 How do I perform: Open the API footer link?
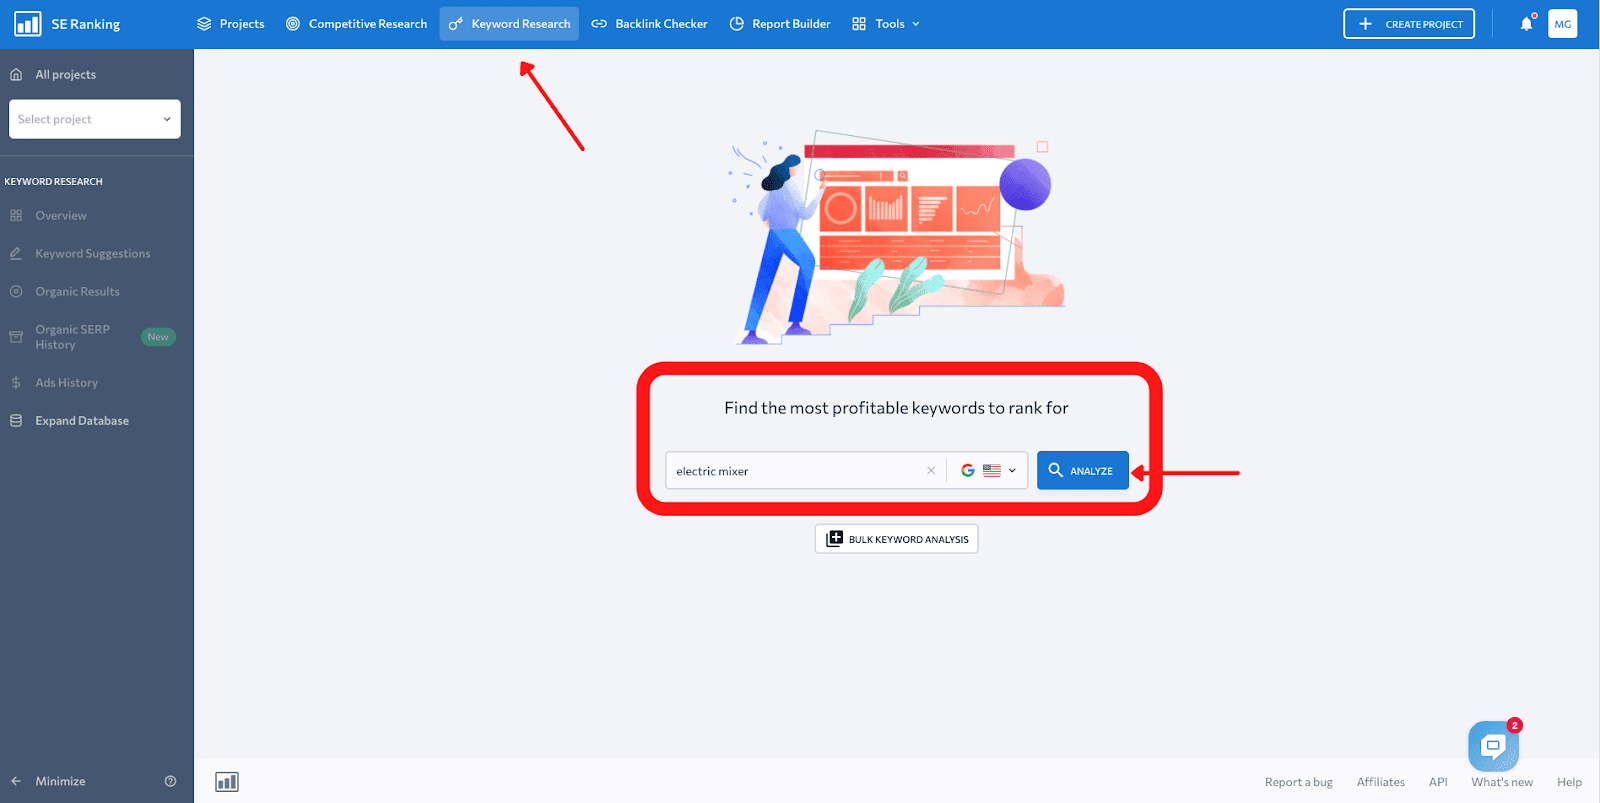click(x=1438, y=782)
